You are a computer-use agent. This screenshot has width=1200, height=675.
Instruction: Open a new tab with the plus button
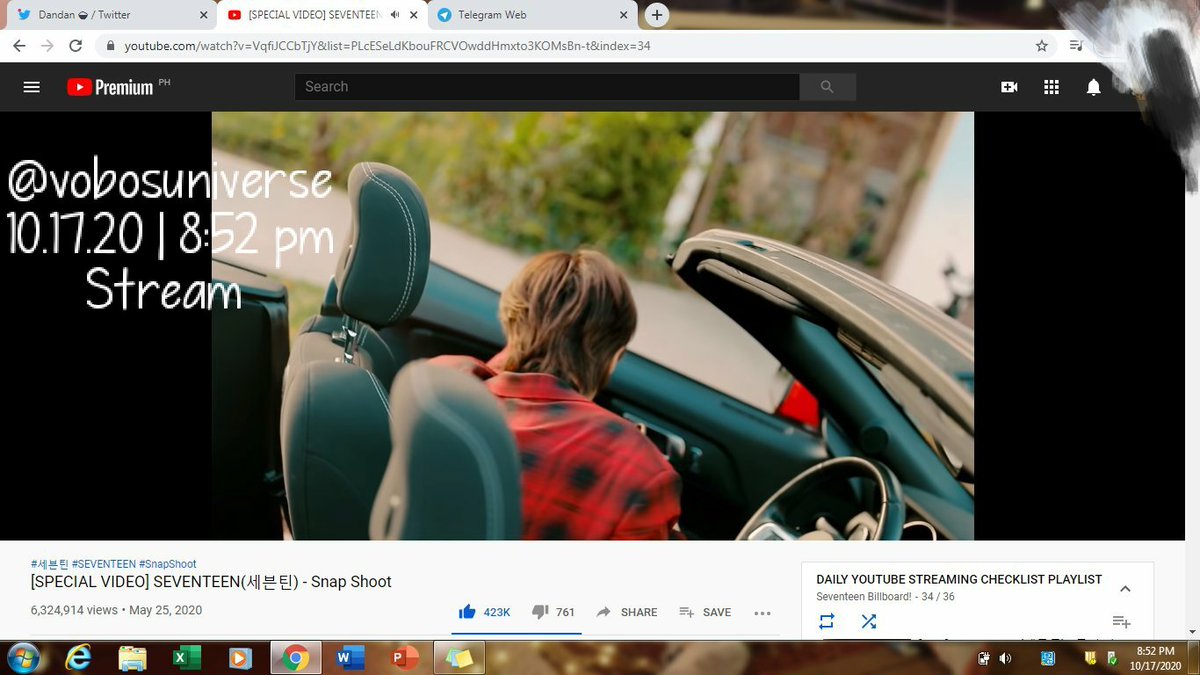pos(656,15)
